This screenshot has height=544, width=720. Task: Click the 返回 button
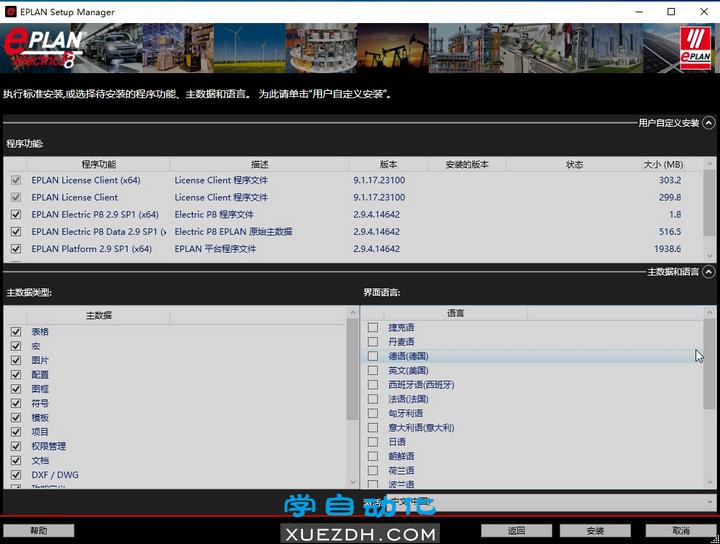pyautogui.click(x=517, y=531)
